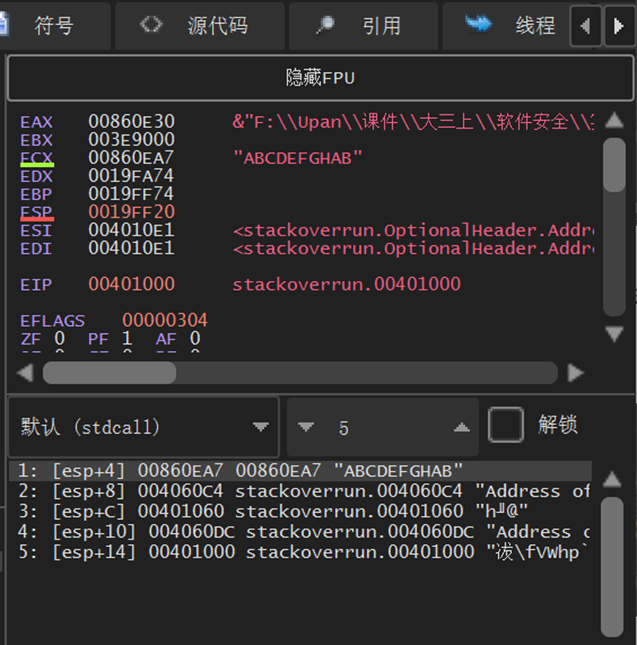Toggle the ZF flag value

(x=60, y=339)
